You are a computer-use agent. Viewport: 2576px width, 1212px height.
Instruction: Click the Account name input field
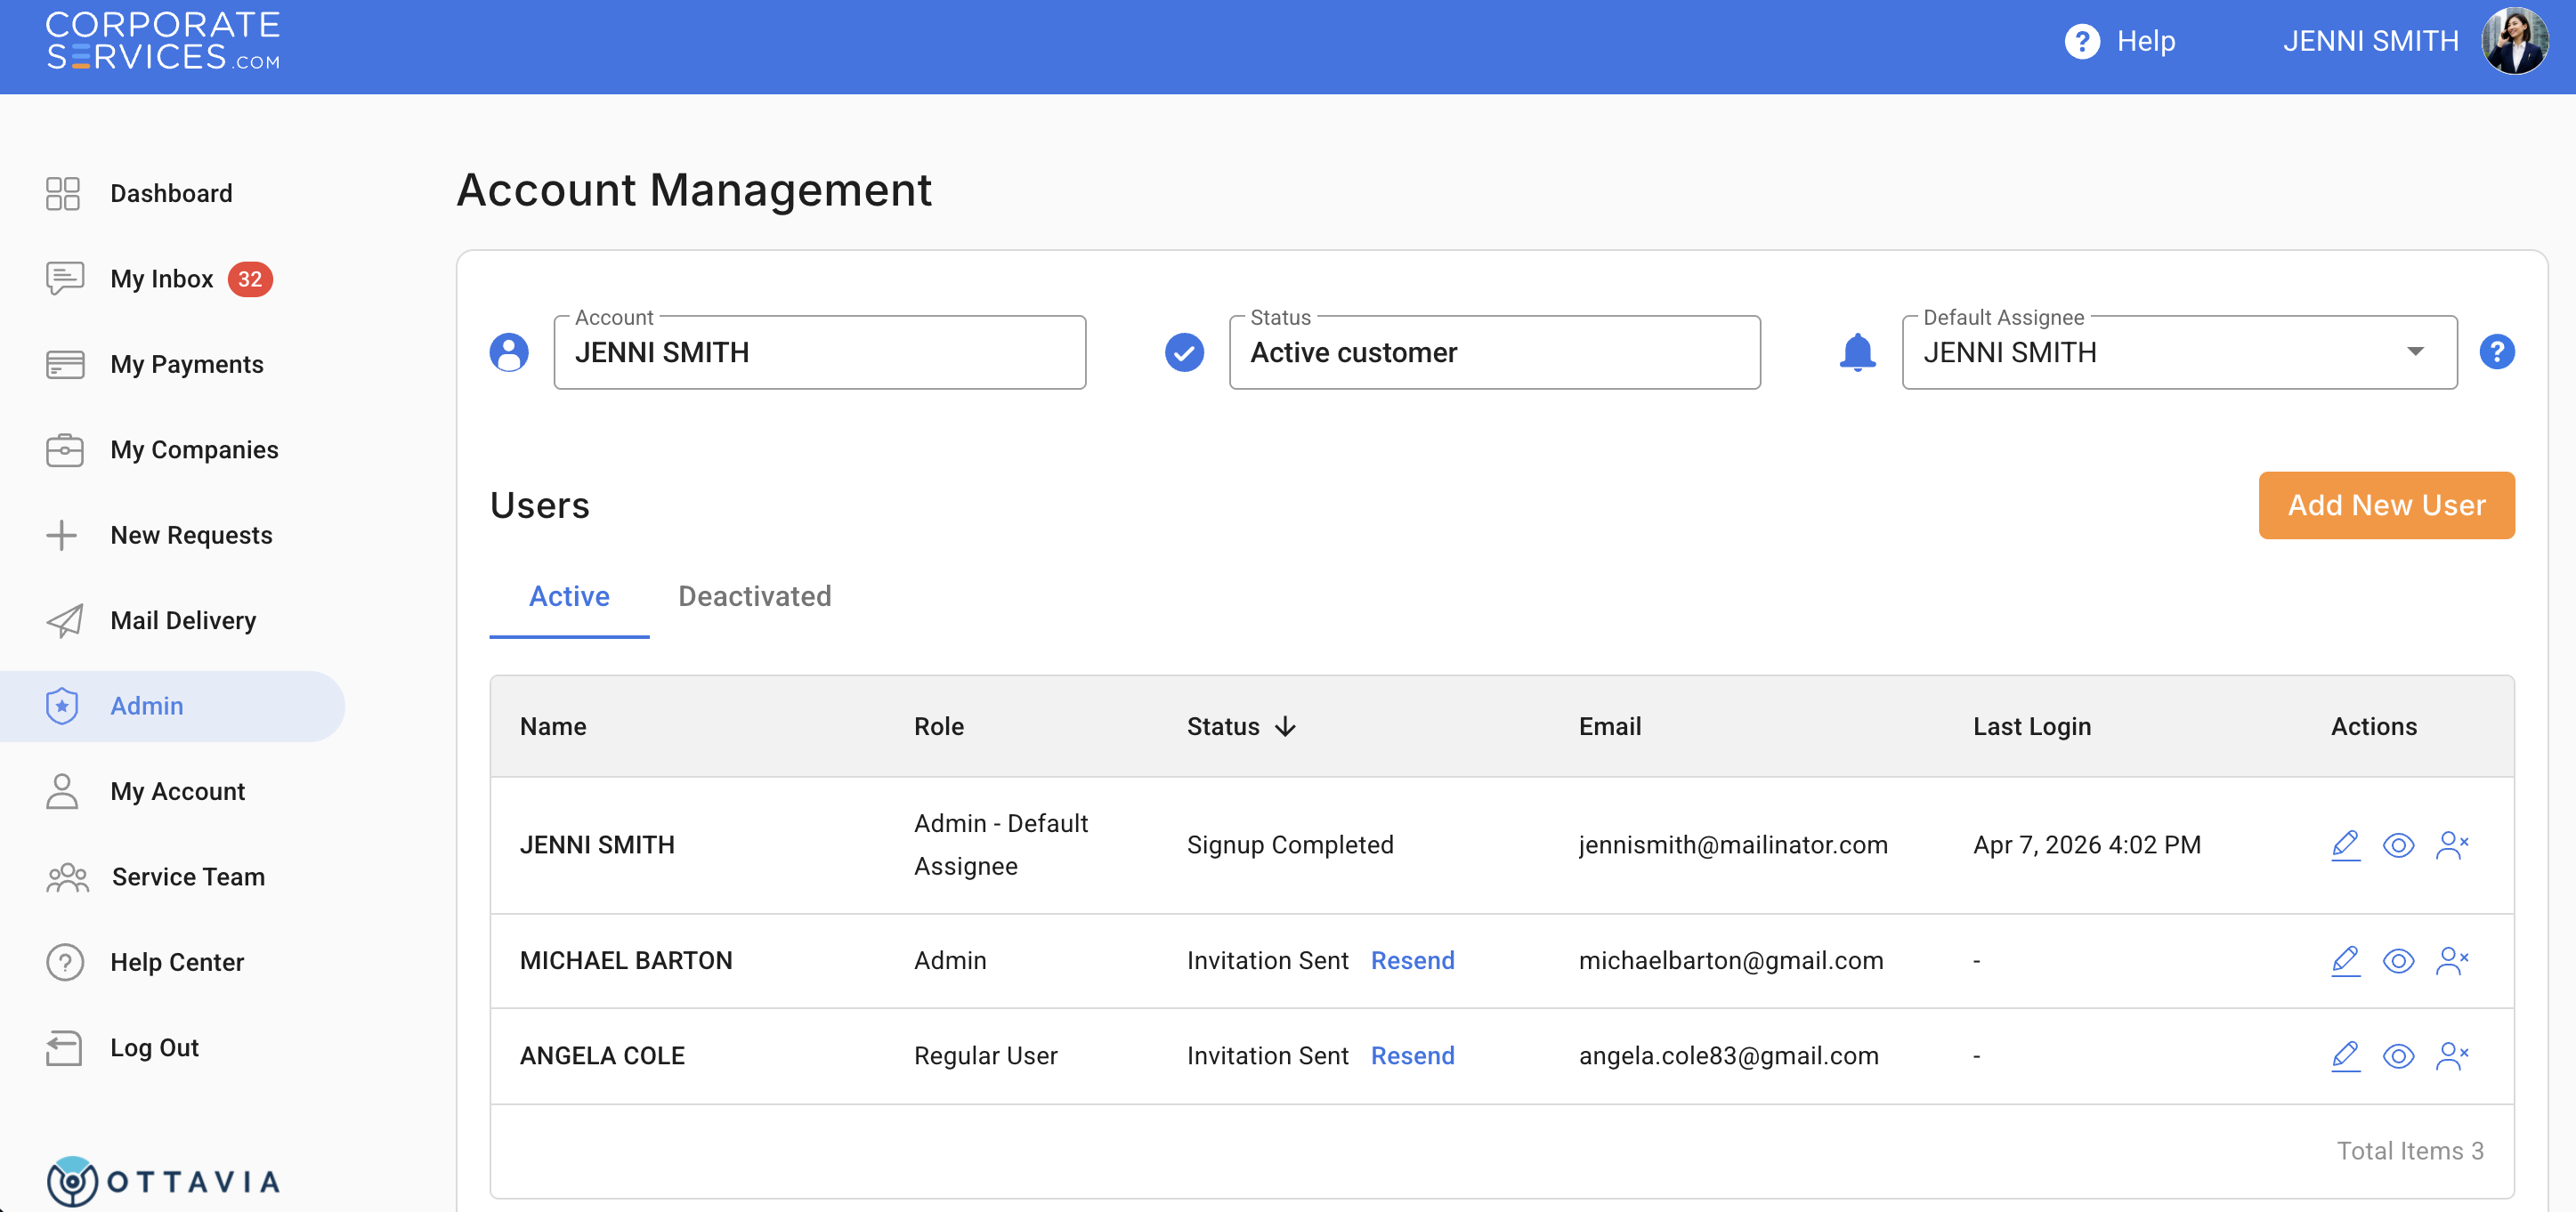[819, 353]
